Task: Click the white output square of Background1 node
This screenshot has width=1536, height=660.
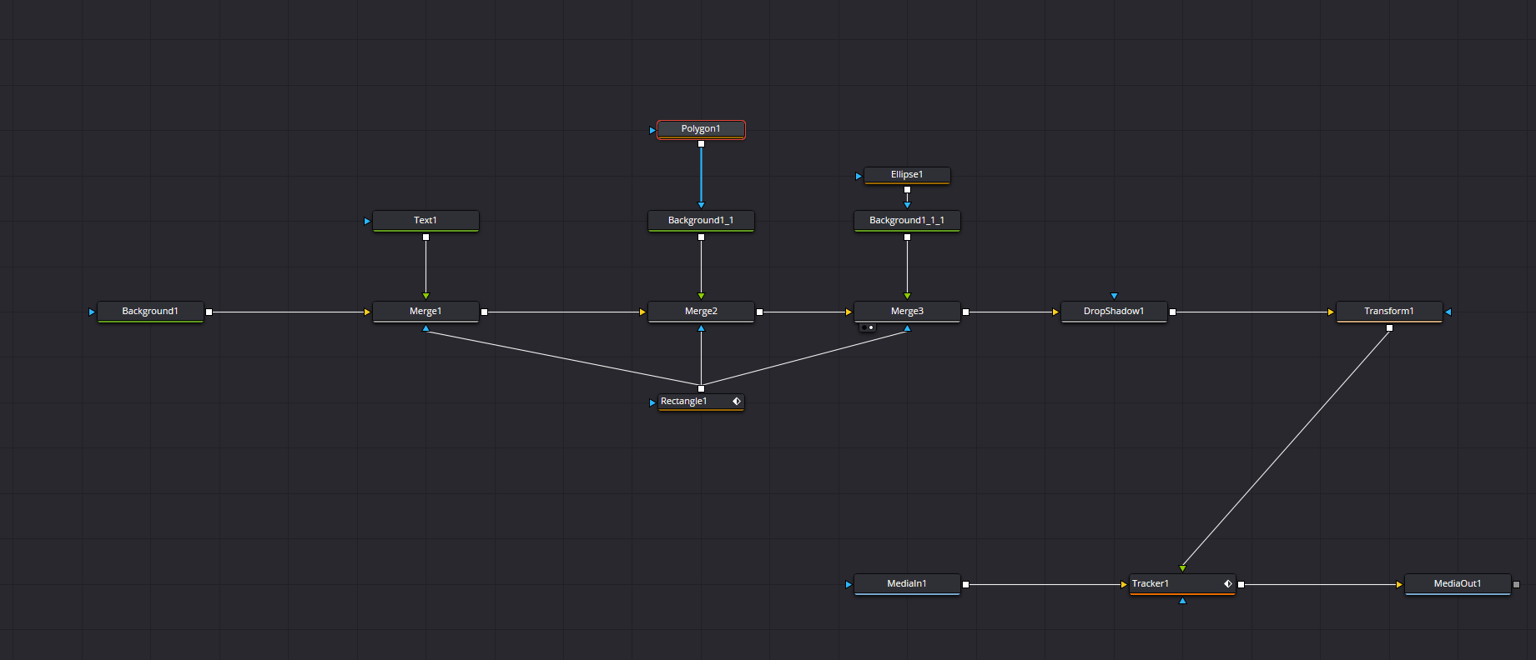Action: [208, 312]
